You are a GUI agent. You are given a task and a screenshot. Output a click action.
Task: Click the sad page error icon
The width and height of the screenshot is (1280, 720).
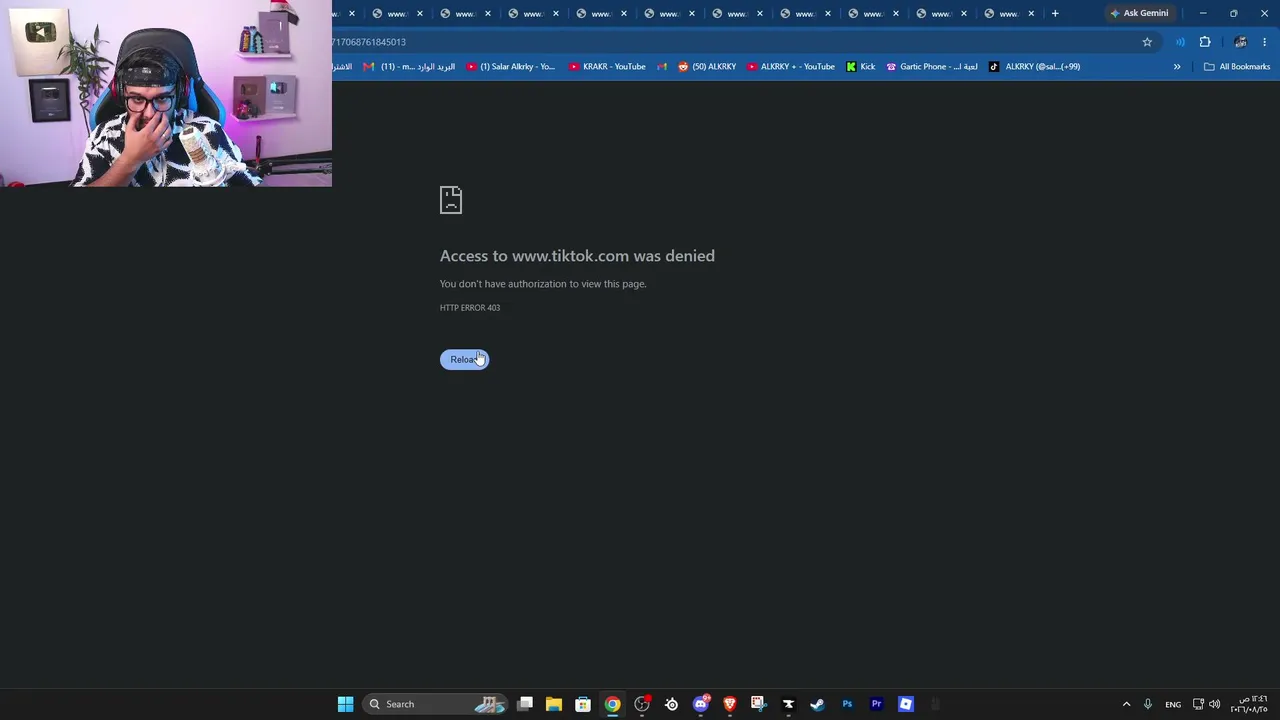tap(451, 200)
